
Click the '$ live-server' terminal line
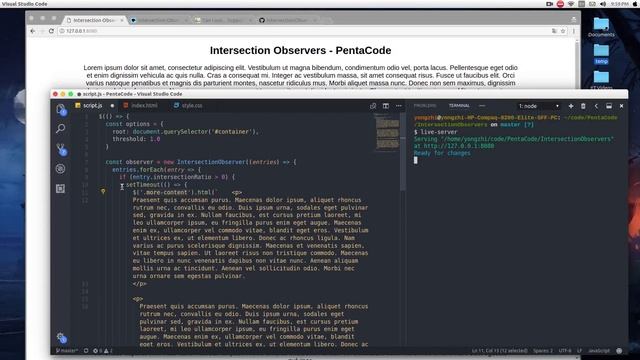click(436, 132)
